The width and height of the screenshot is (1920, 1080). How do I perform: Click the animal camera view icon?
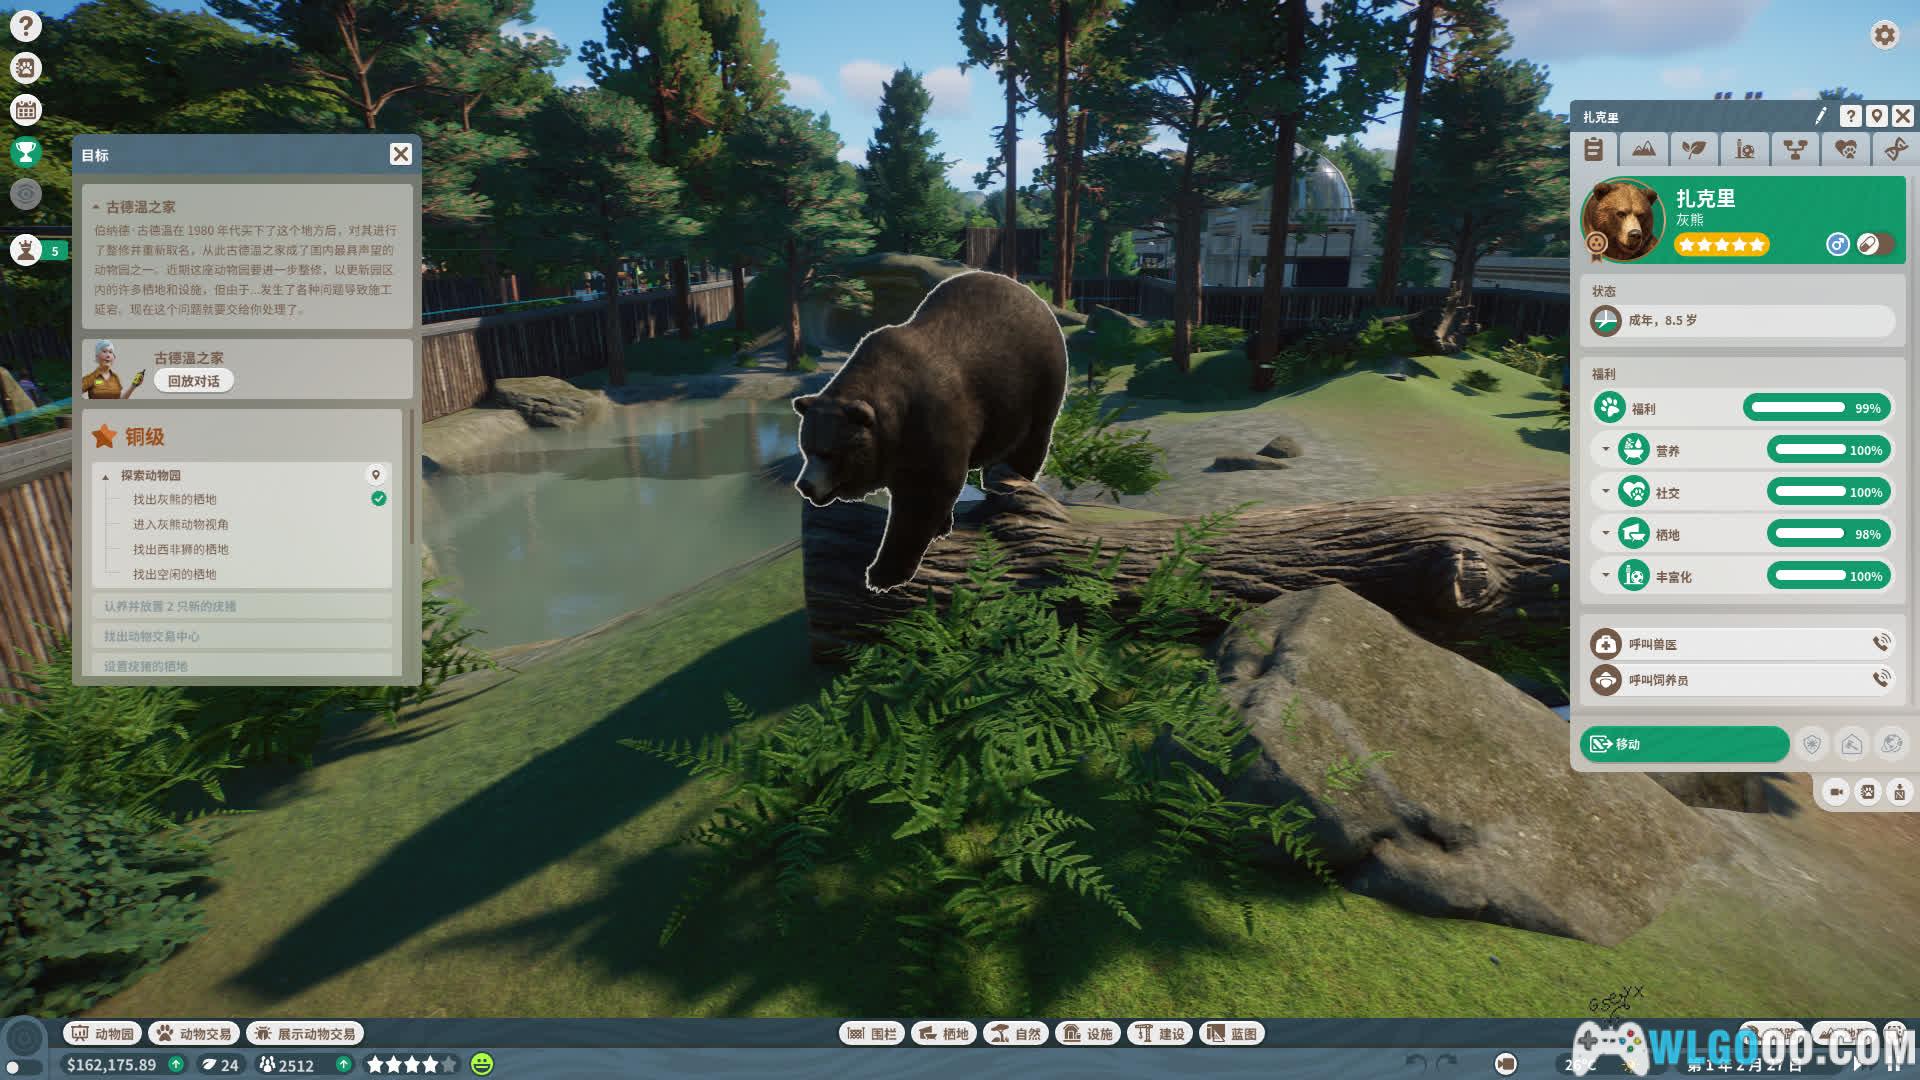tap(1836, 792)
